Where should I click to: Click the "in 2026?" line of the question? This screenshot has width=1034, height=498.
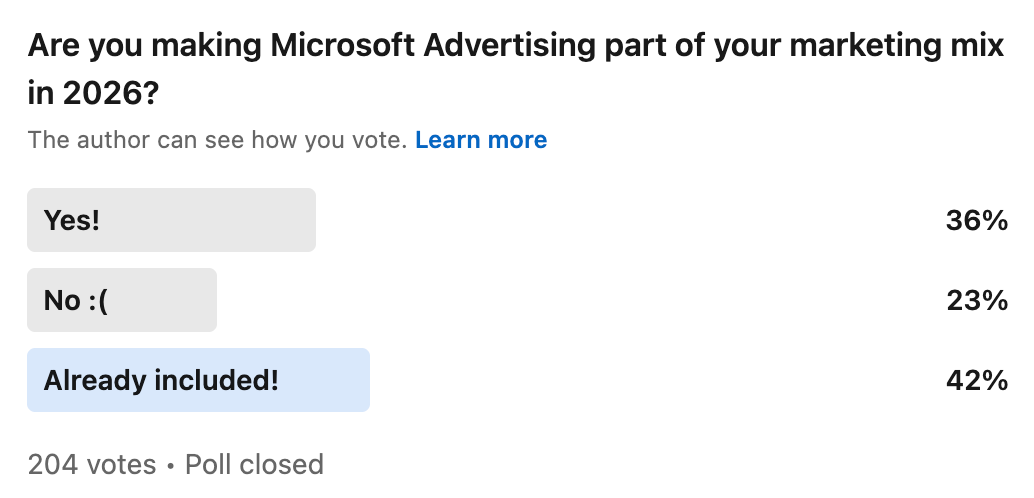click(94, 94)
